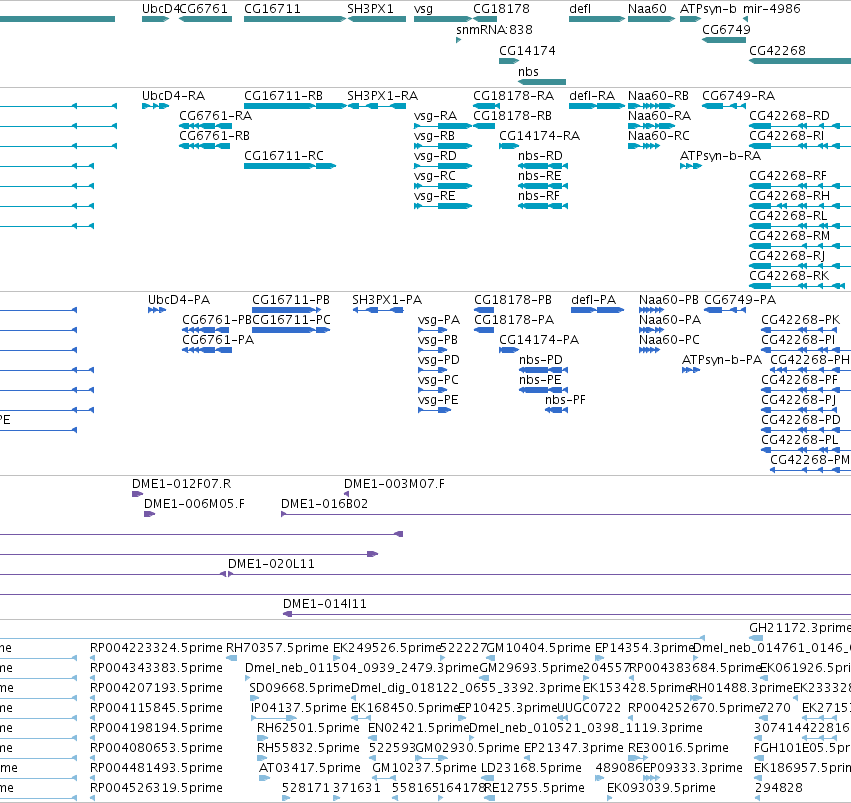The width and height of the screenshot is (851, 803).
Task: Select the CG42268 gene label
Action: click(x=777, y=50)
